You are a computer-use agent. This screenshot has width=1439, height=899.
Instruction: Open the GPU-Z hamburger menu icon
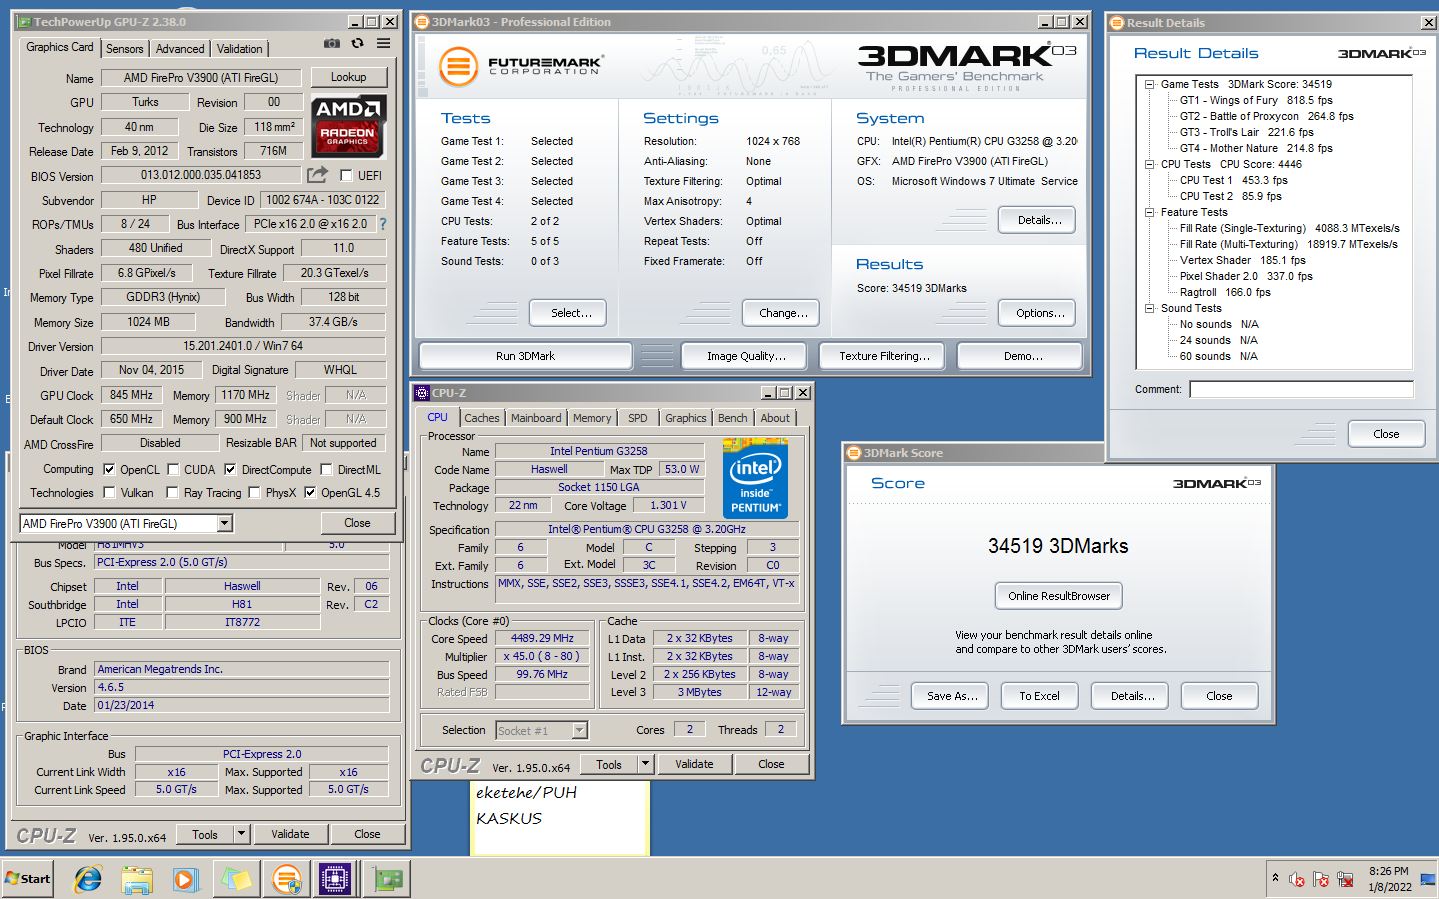click(x=383, y=43)
